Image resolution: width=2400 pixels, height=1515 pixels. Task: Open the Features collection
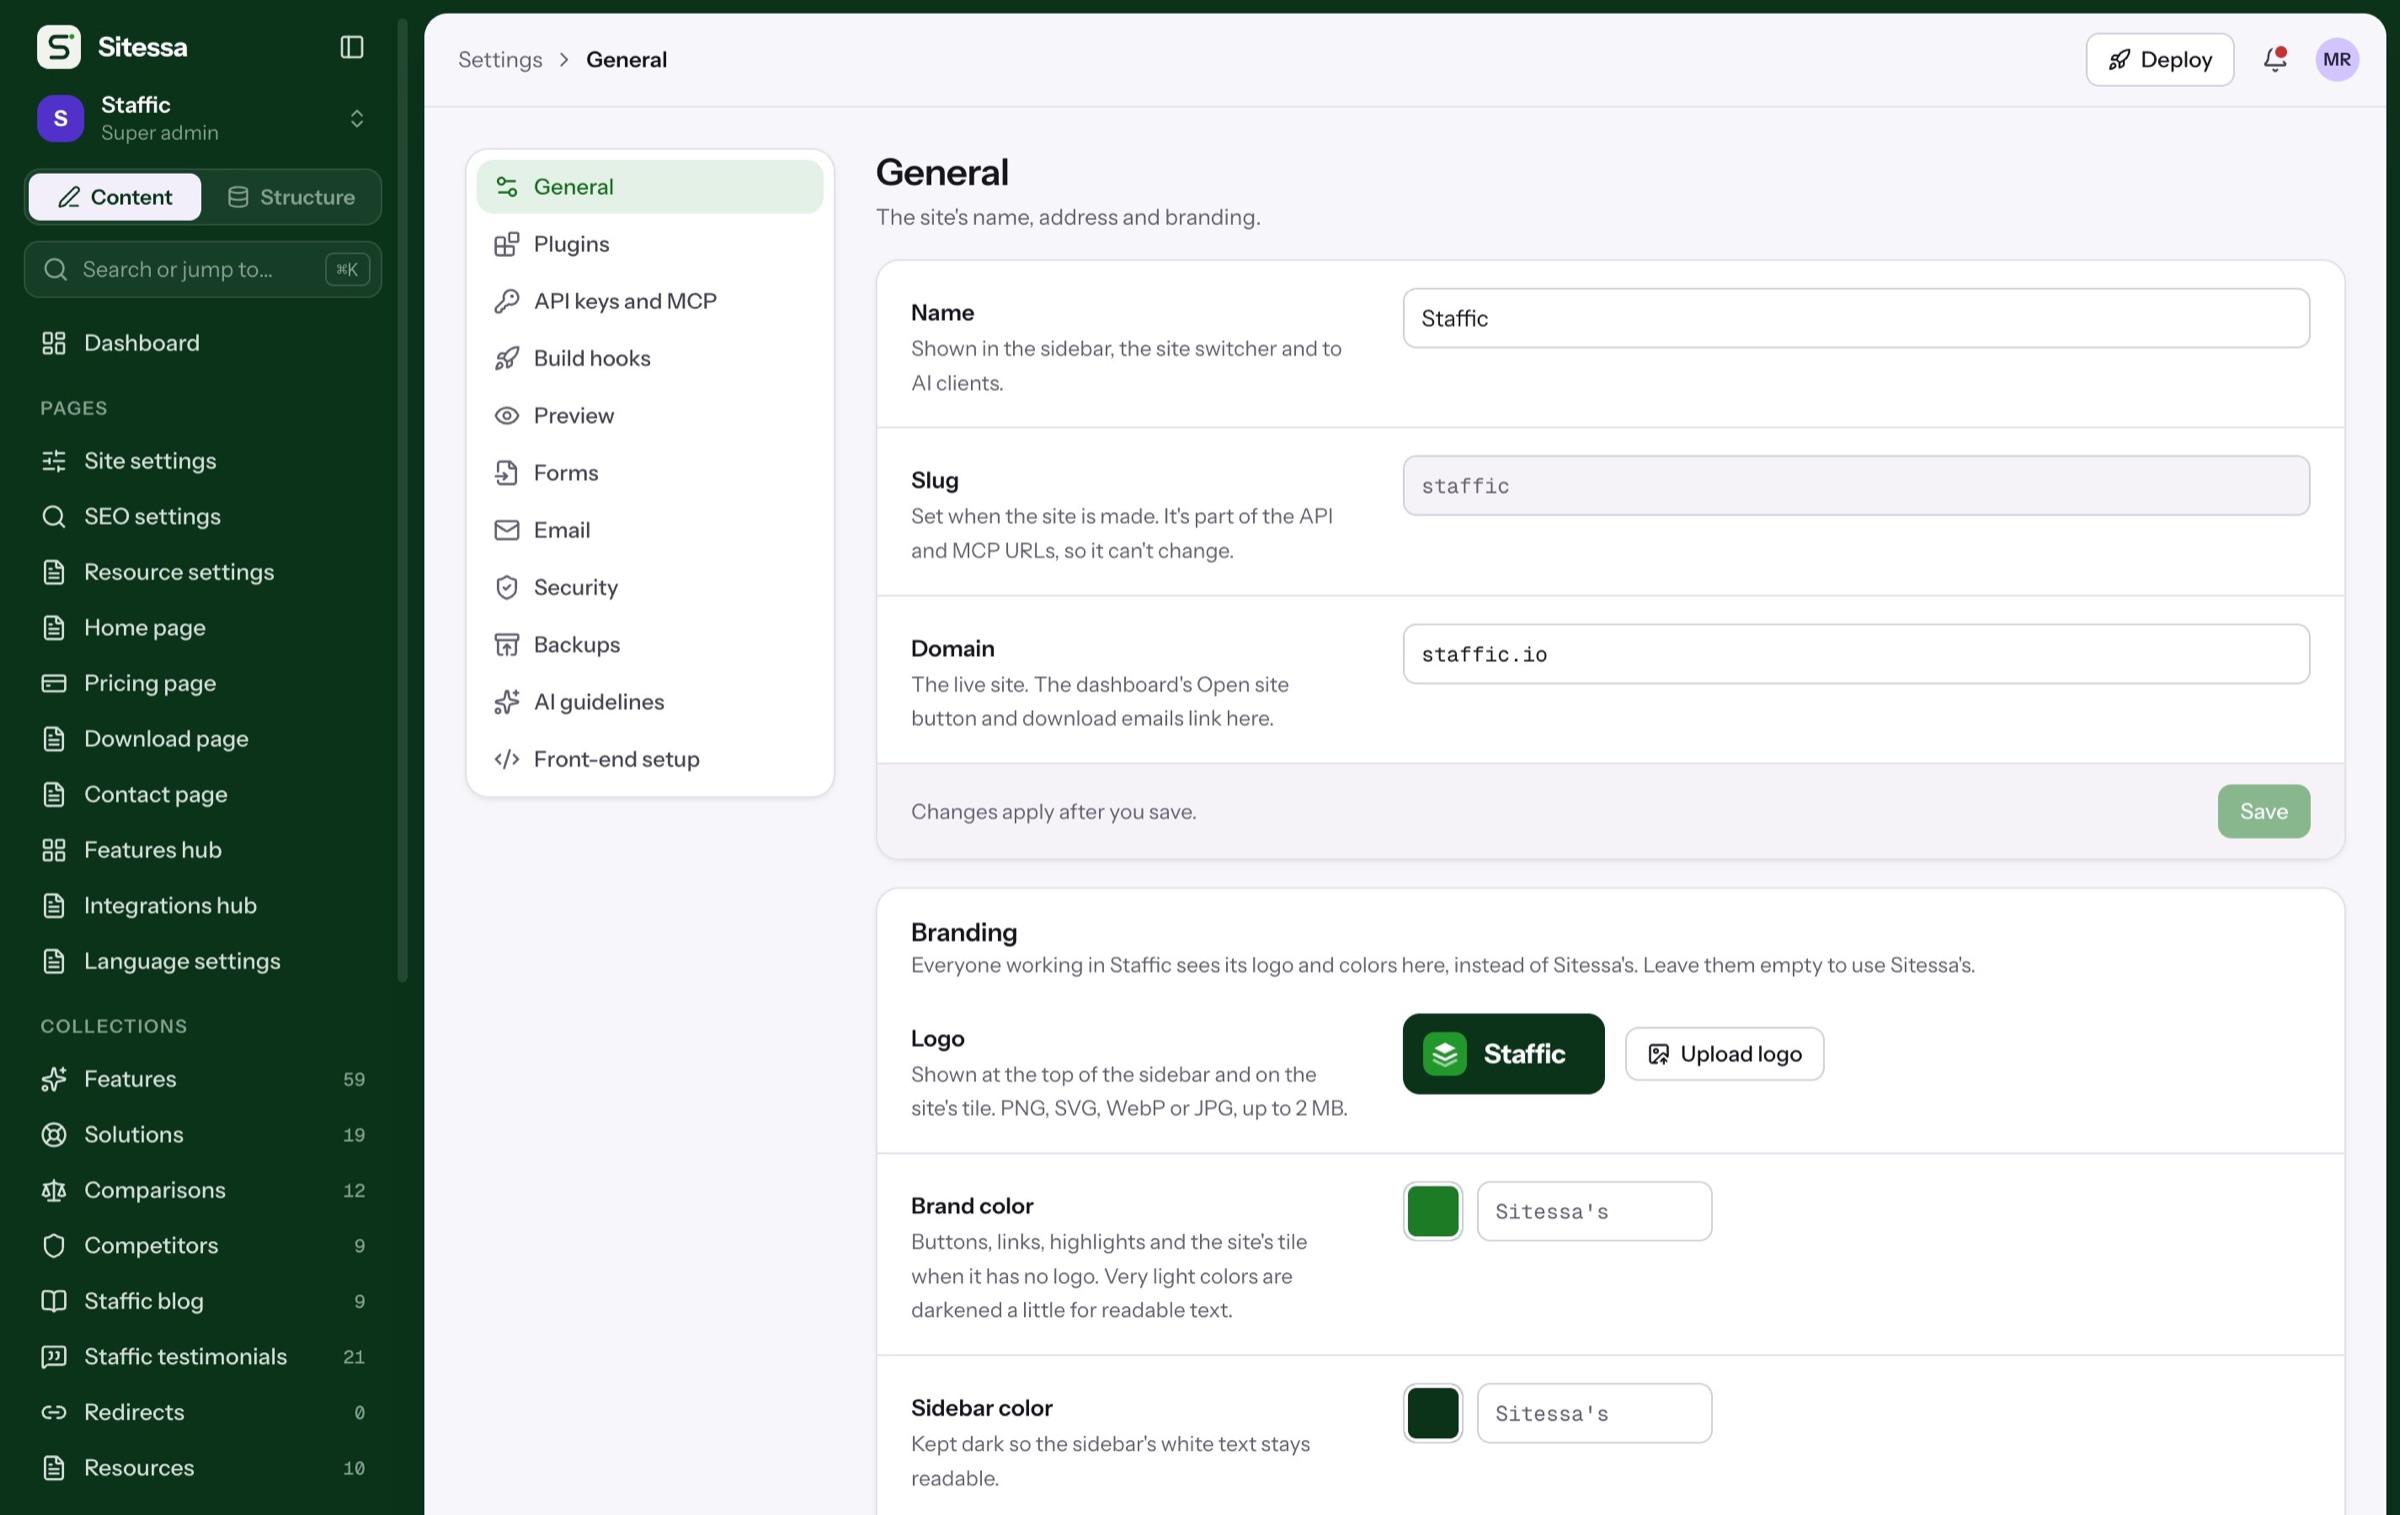tap(203, 1079)
